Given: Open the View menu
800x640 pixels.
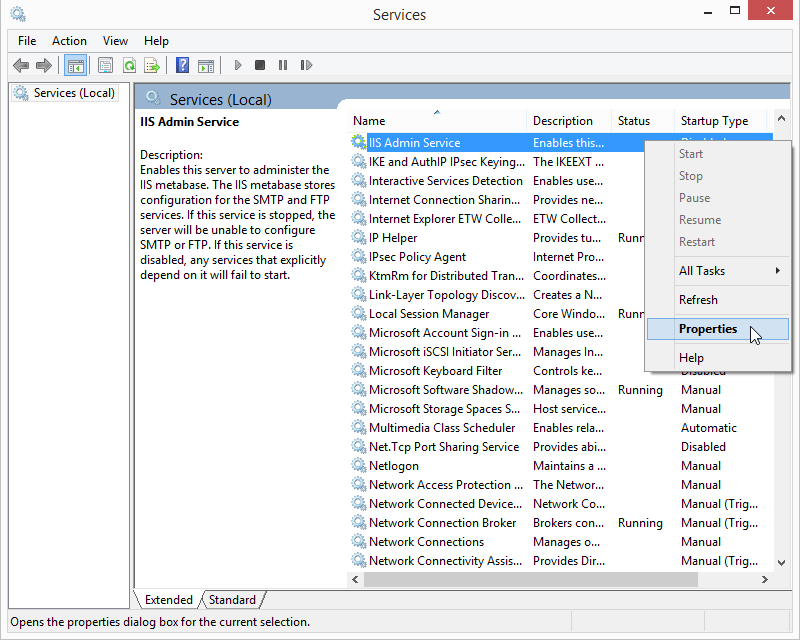Looking at the screenshot, I should click(x=115, y=41).
